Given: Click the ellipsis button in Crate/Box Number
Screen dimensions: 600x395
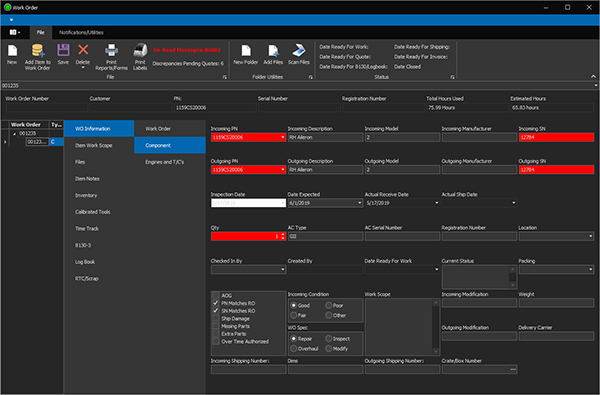Looking at the screenshot, I should click(x=513, y=369).
